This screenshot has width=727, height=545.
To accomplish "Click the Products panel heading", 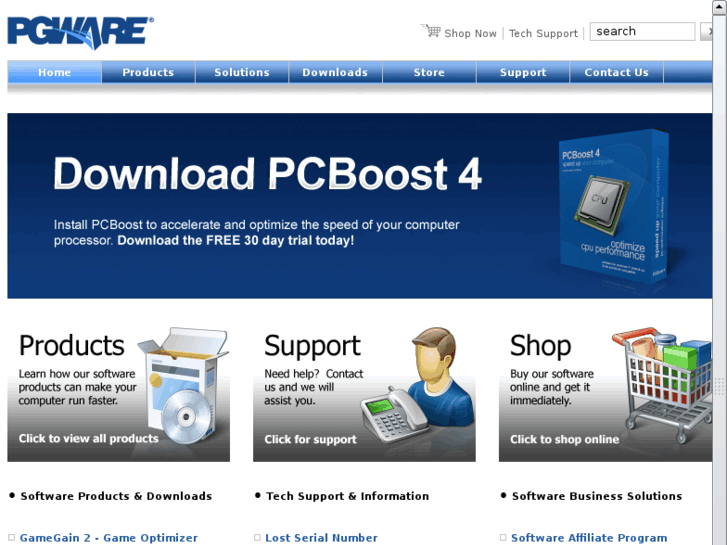I will pos(71,346).
